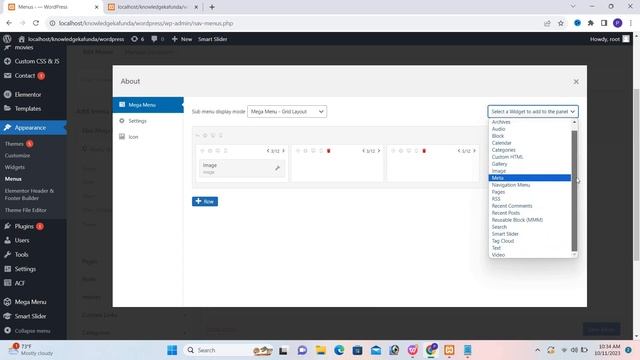Click WordPress logo in admin bar
Viewport: 640px width, 360px height.
7,39
